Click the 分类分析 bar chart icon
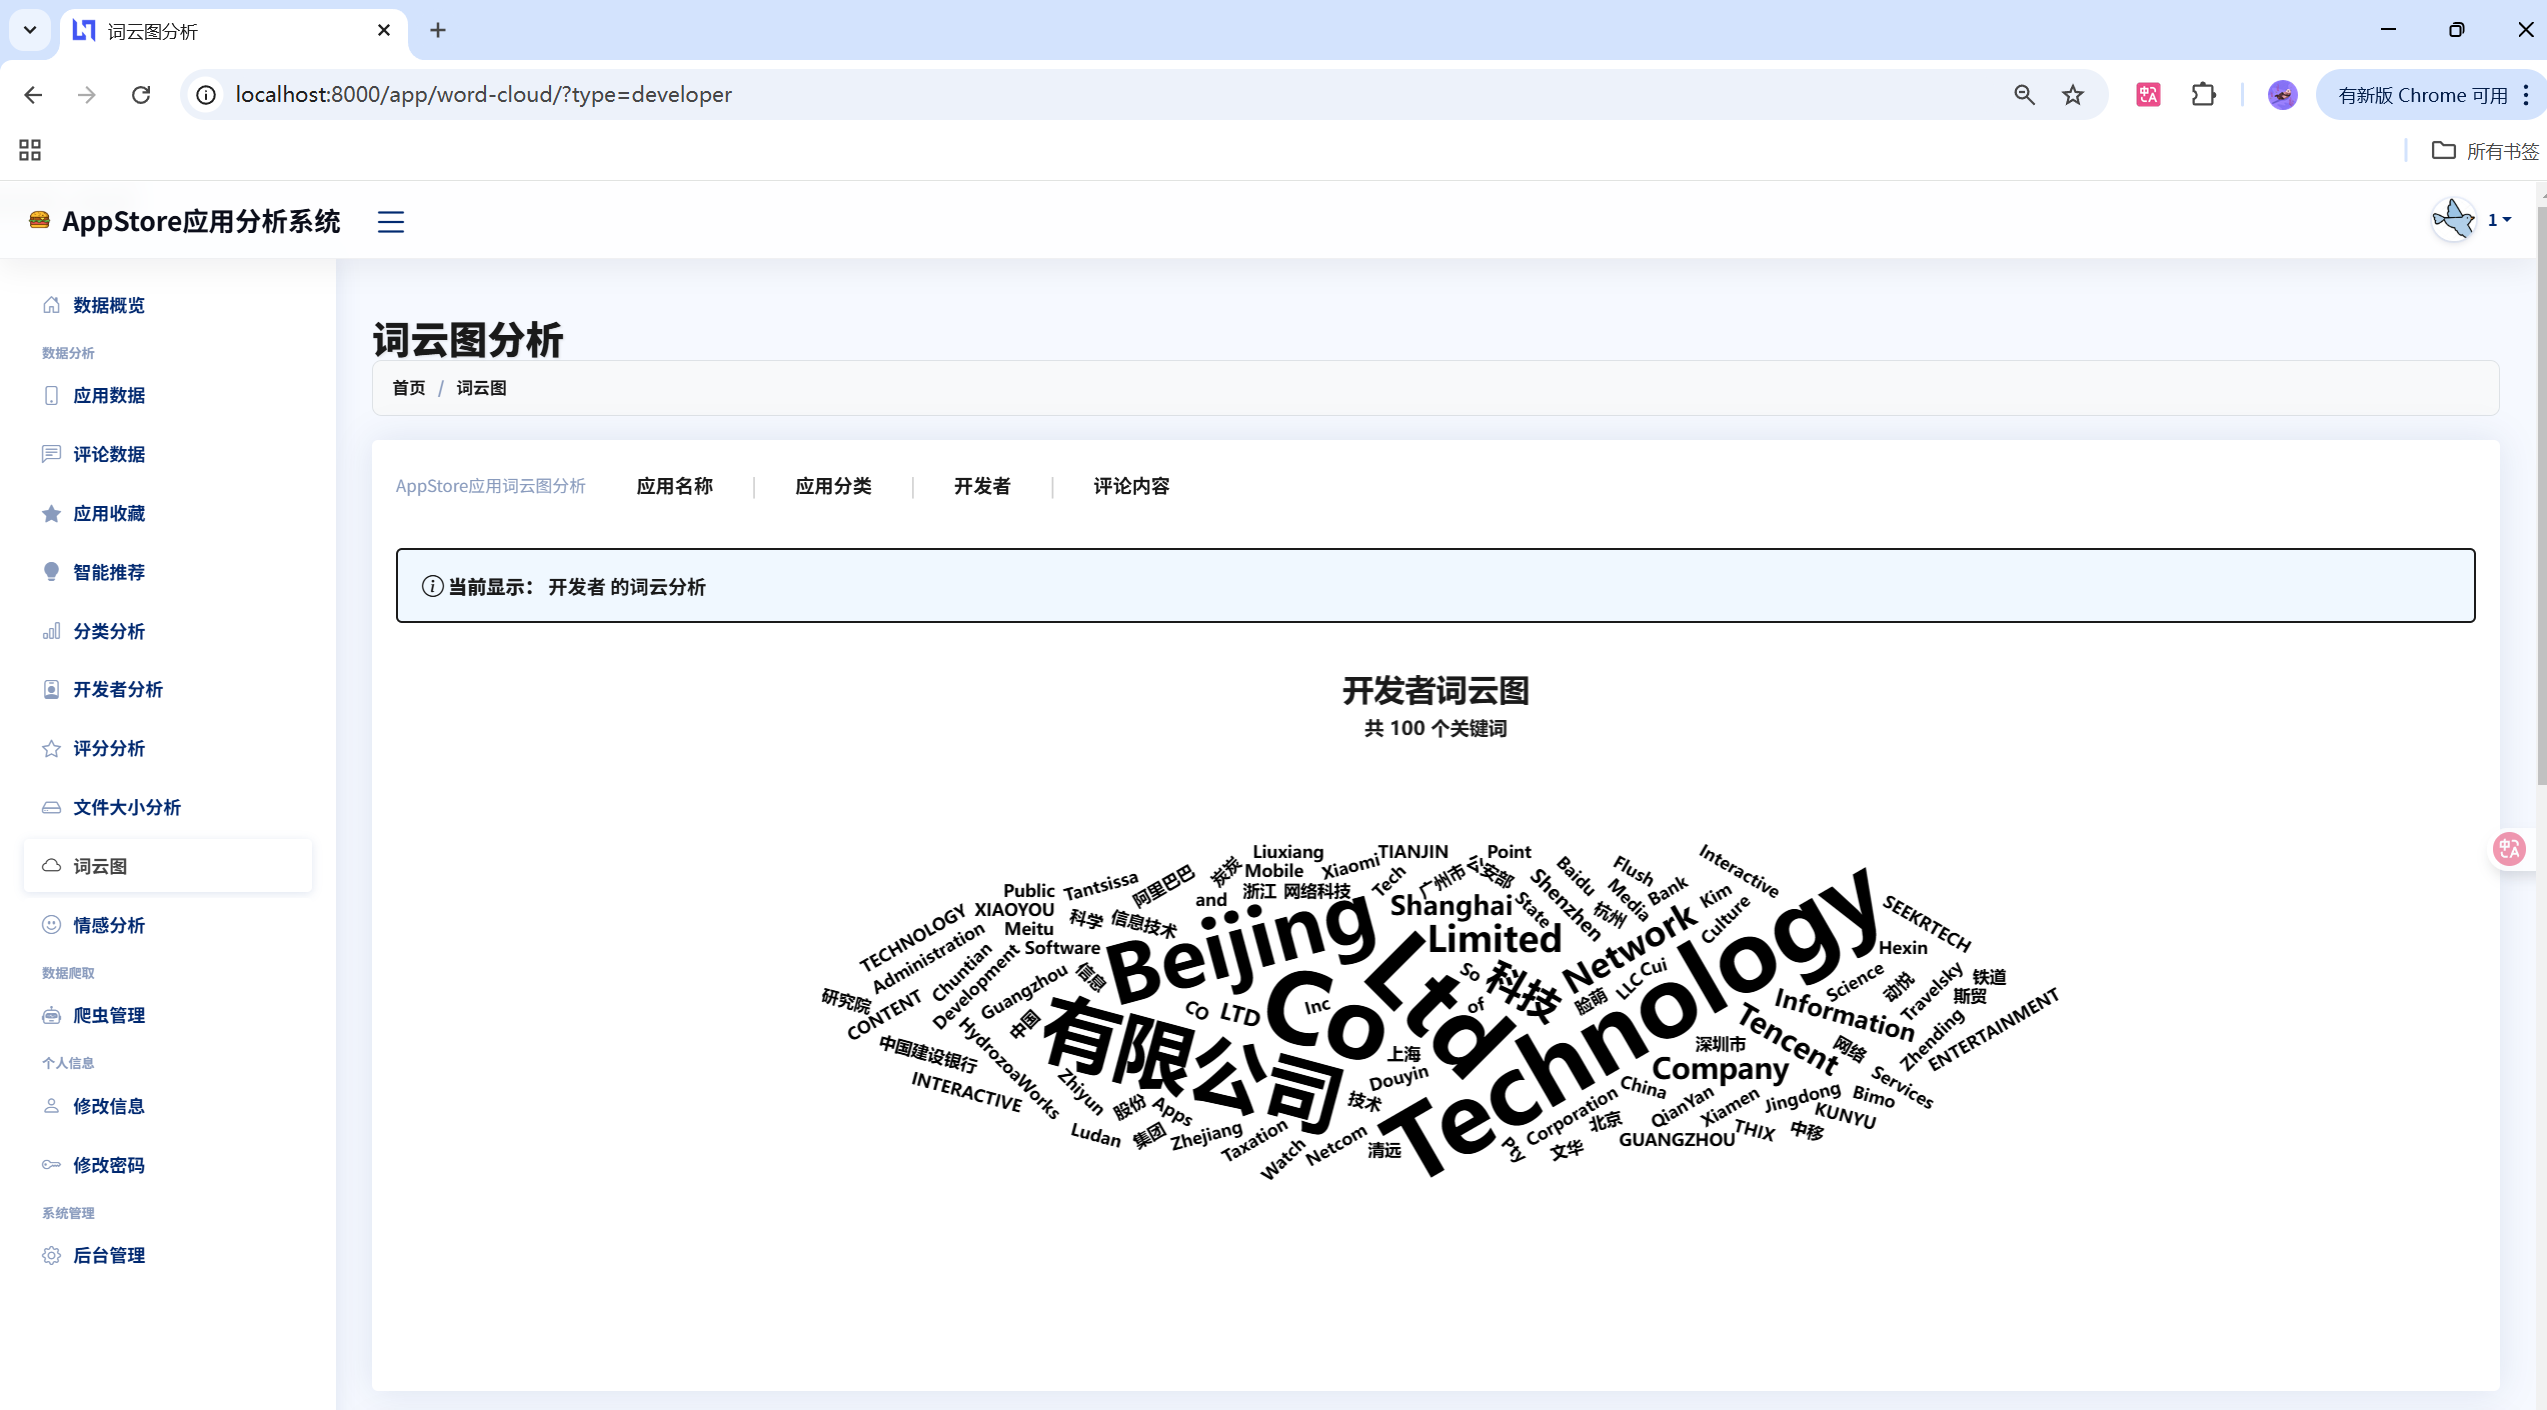2547x1410 pixels. coord(51,631)
